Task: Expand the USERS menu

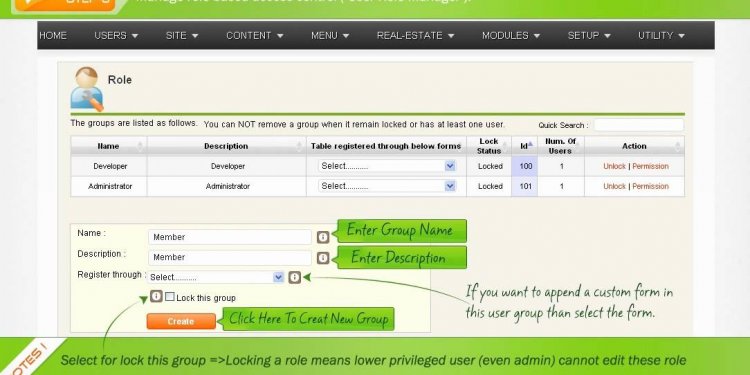Action: tap(116, 35)
